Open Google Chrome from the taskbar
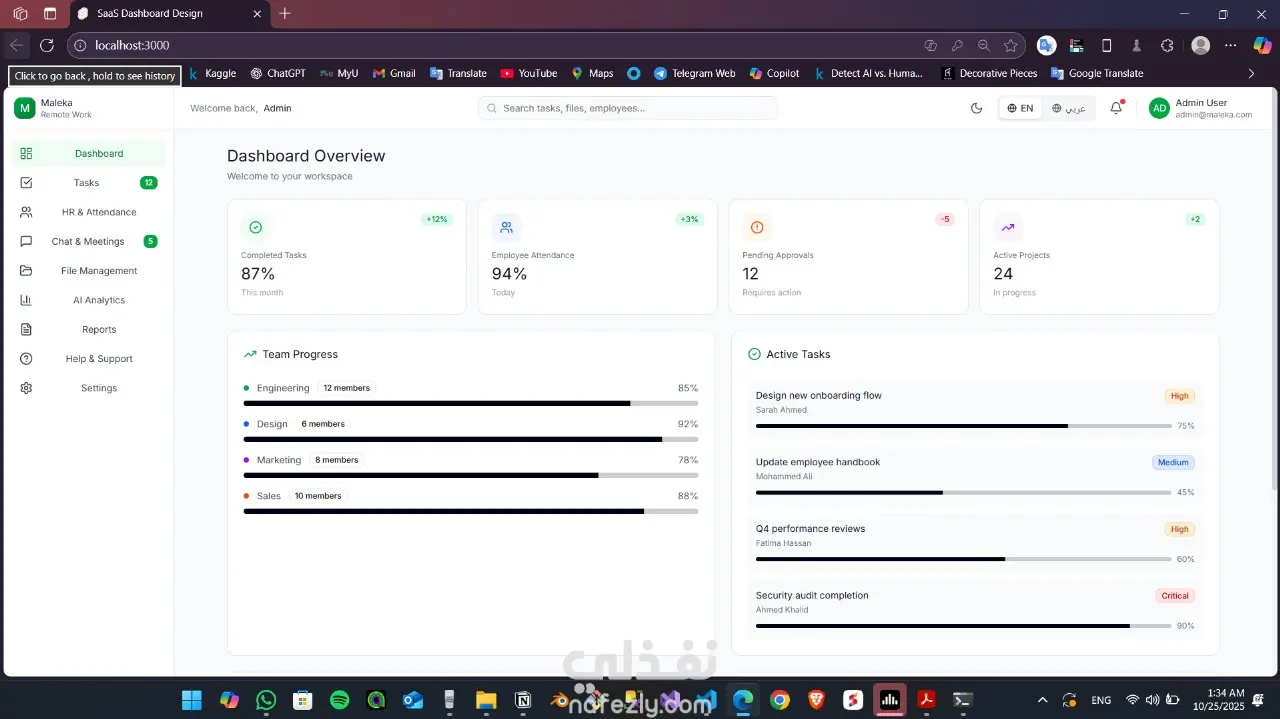This screenshot has height=719, width=1280. pyautogui.click(x=780, y=700)
